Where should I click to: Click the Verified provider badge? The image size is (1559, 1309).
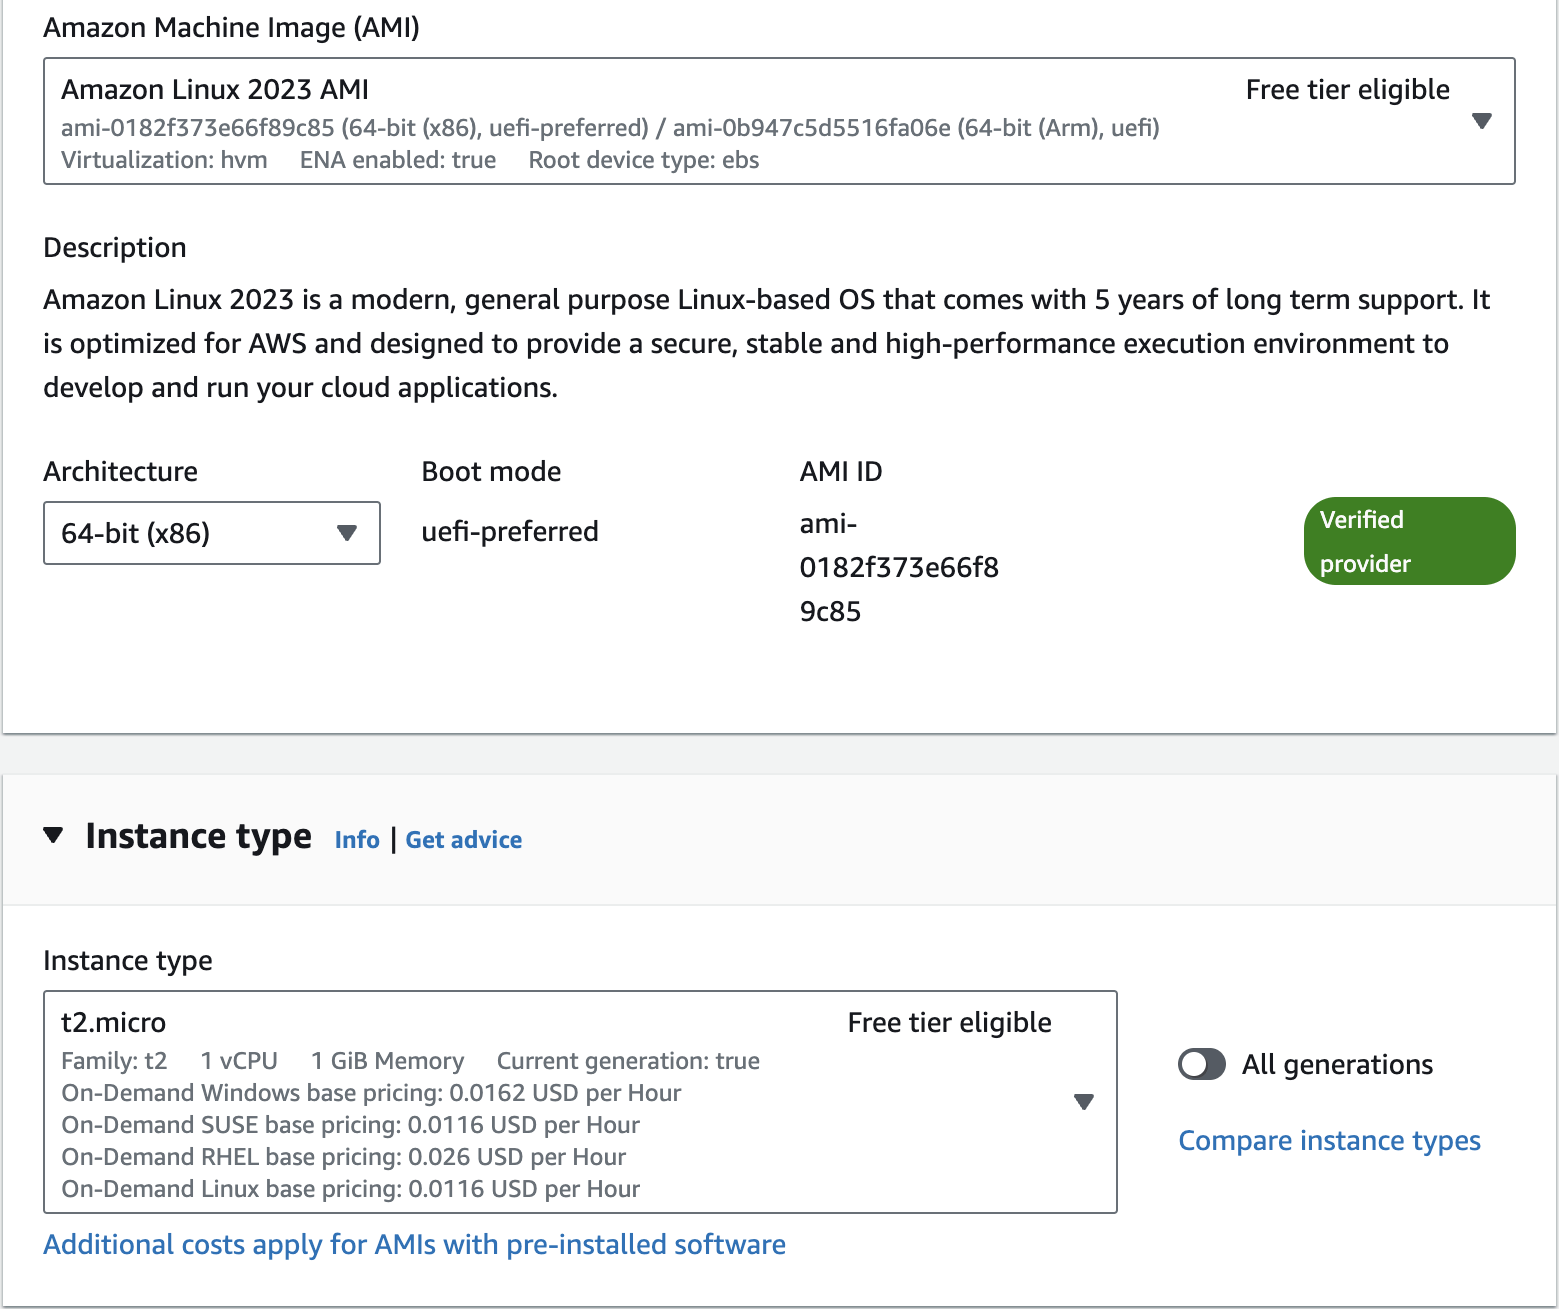click(x=1409, y=541)
